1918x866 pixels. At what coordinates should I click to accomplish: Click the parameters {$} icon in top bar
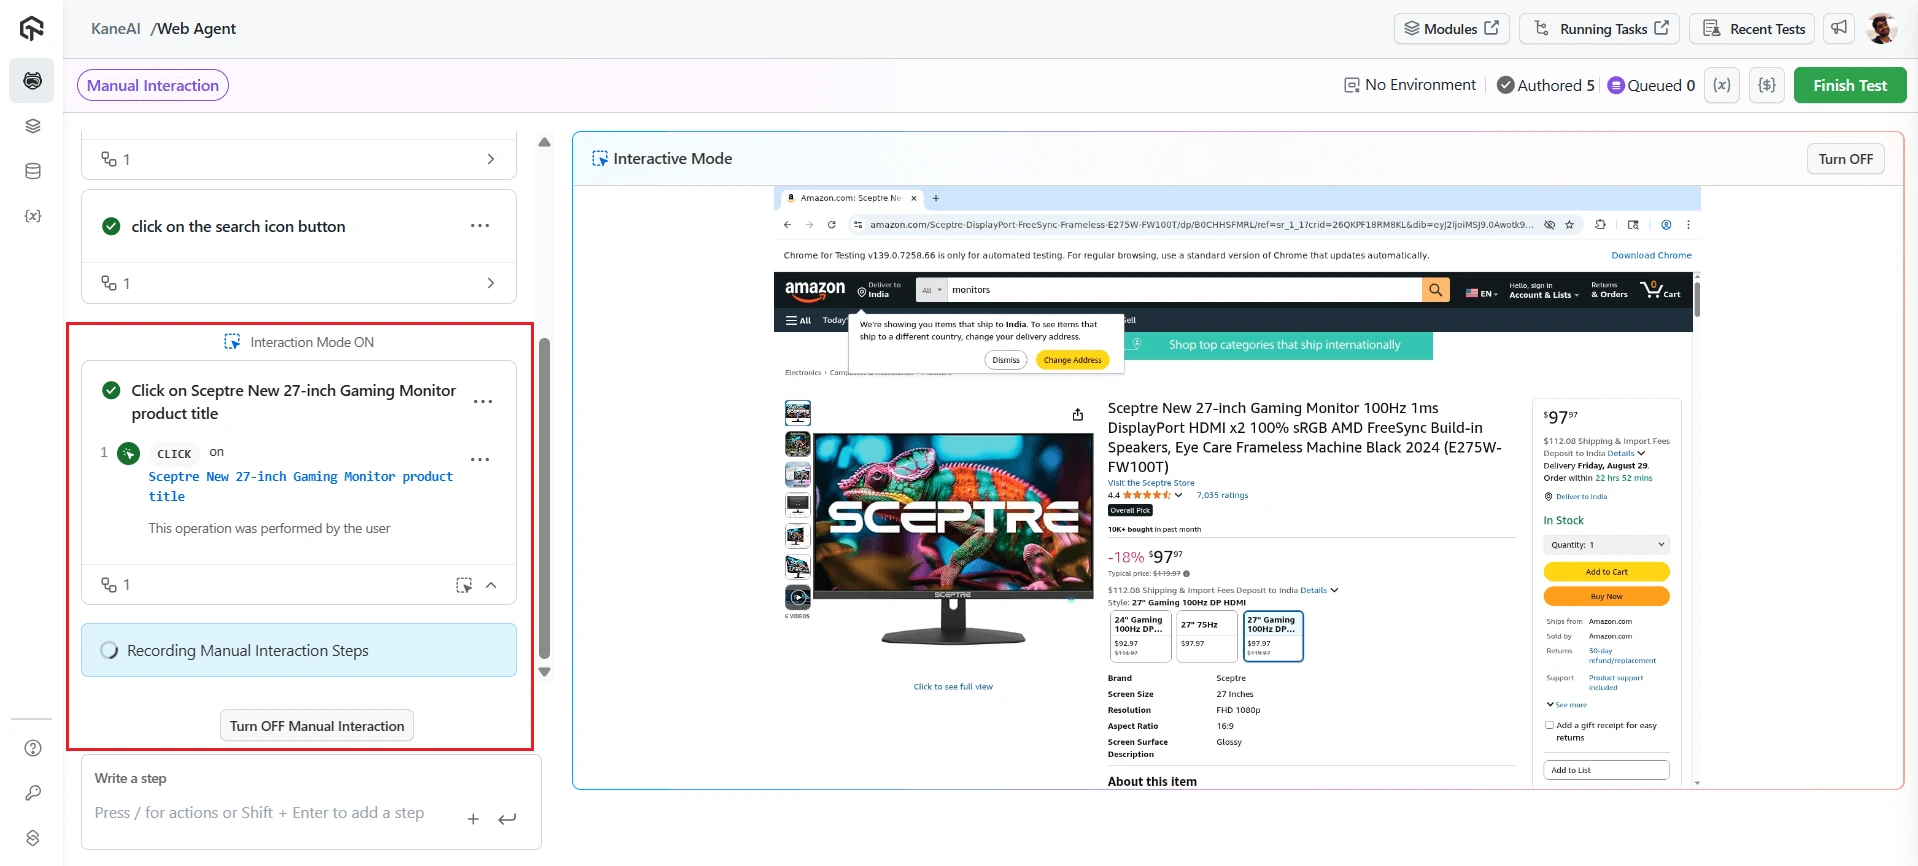[x=1767, y=85]
